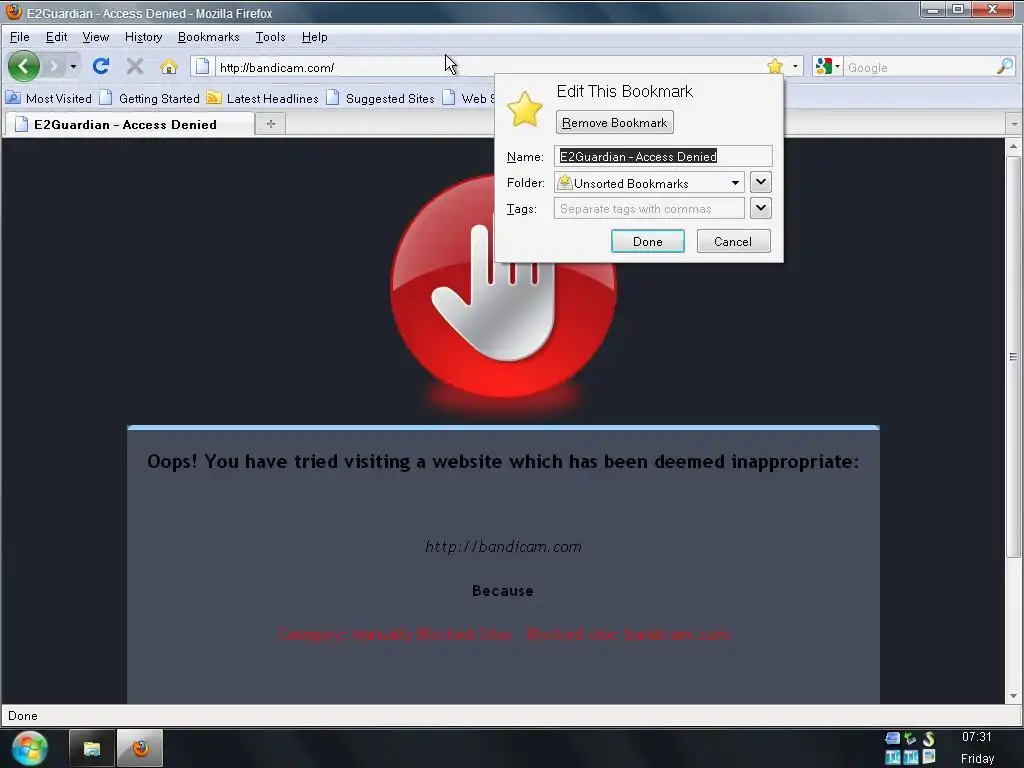Click the Stop loading X icon
Viewport: 1024px width, 768px height.
click(x=135, y=66)
